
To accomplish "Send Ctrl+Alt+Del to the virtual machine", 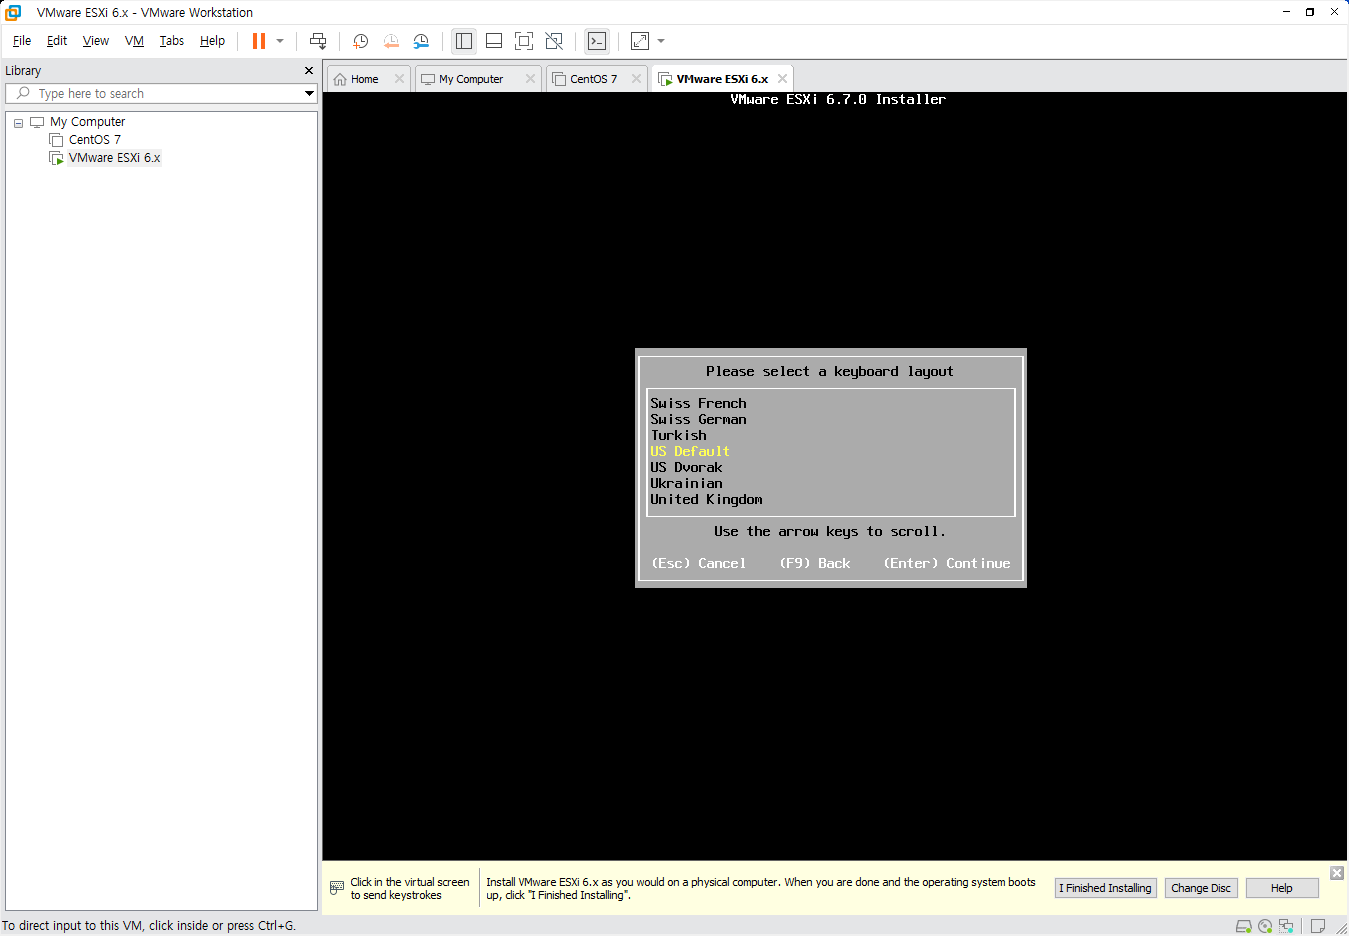I will 318,41.
